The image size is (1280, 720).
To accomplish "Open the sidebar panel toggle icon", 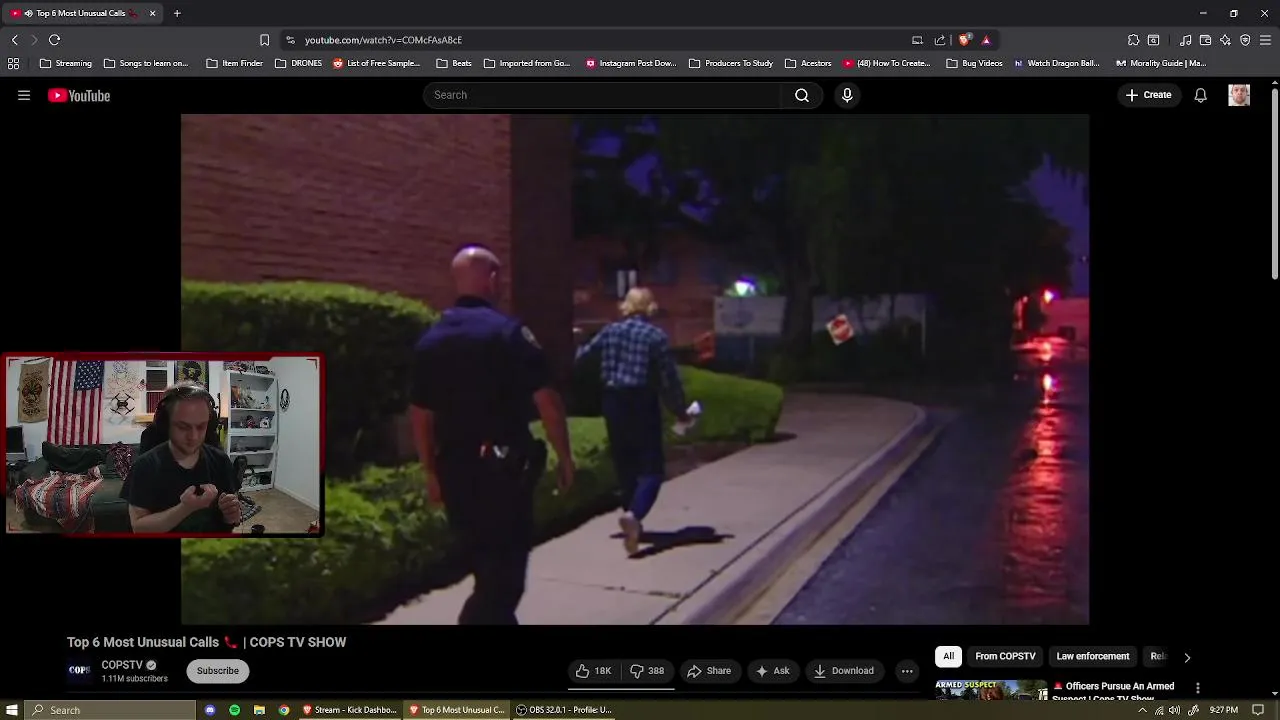I will 1153,40.
